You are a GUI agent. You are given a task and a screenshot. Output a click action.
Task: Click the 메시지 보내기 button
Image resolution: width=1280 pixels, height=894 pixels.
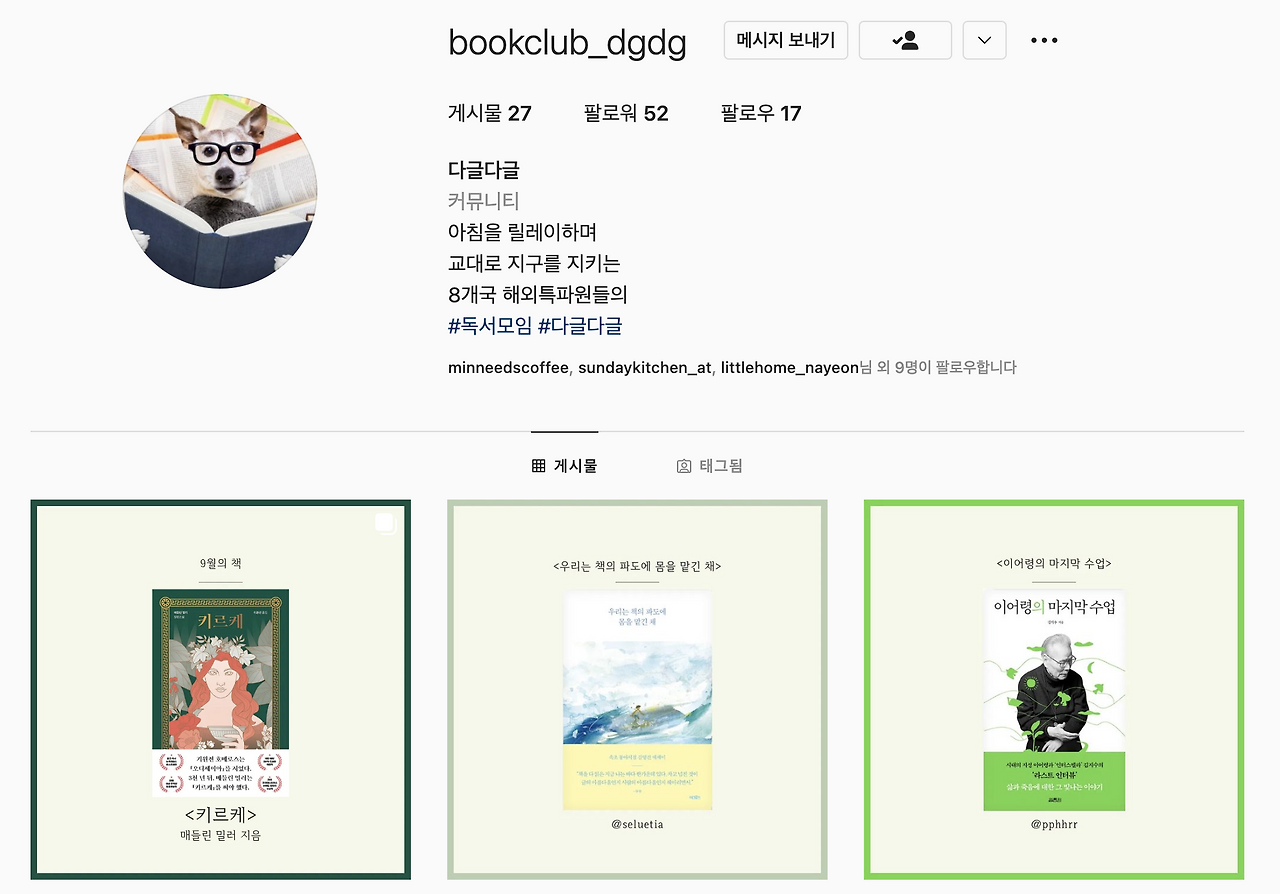786,41
